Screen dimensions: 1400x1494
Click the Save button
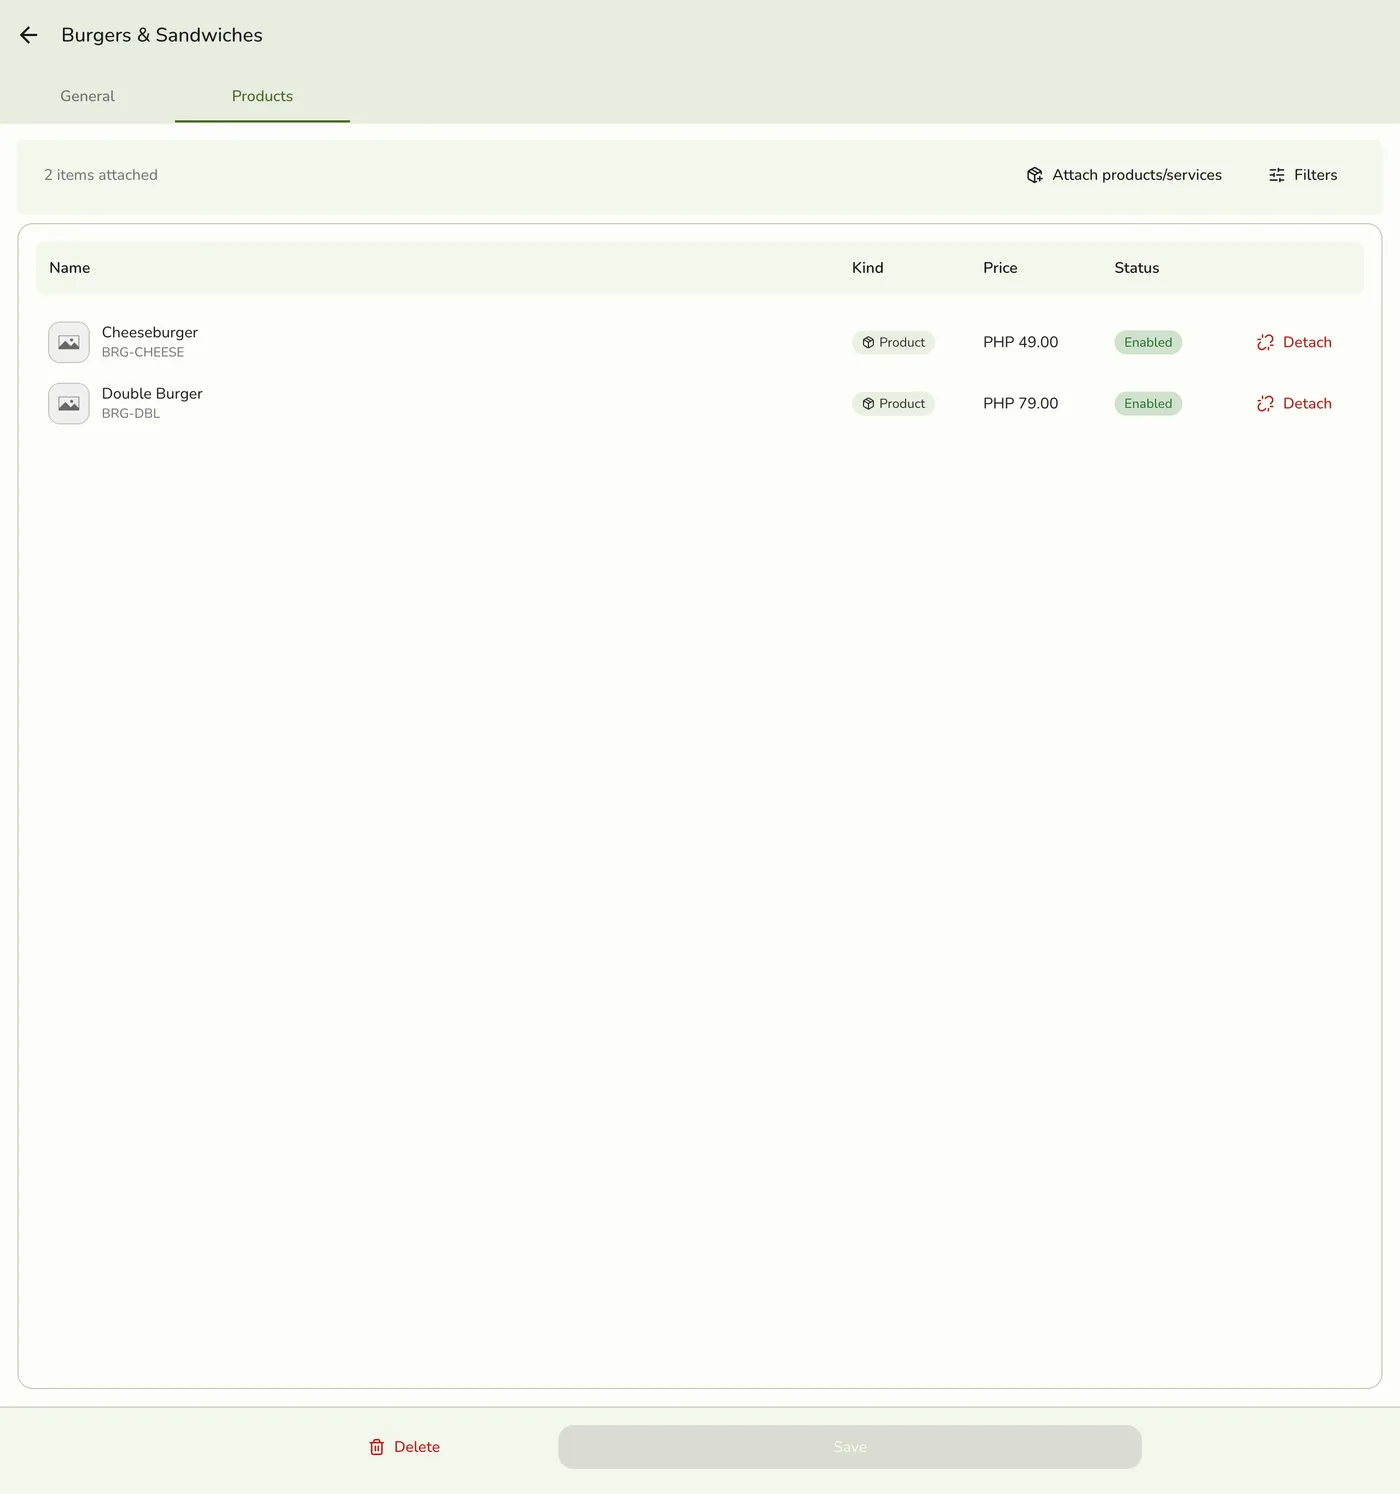pyautogui.click(x=850, y=1447)
